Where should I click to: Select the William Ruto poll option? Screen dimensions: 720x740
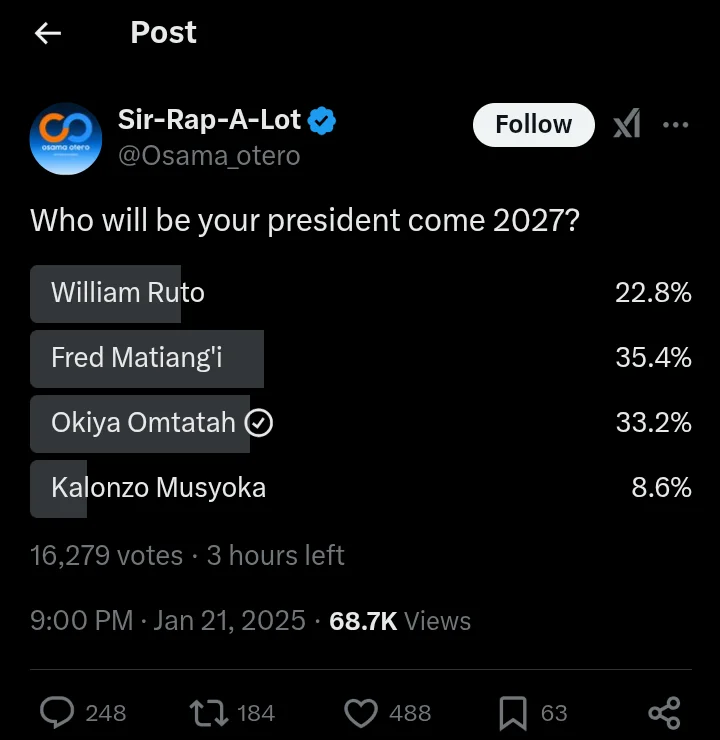click(x=361, y=294)
